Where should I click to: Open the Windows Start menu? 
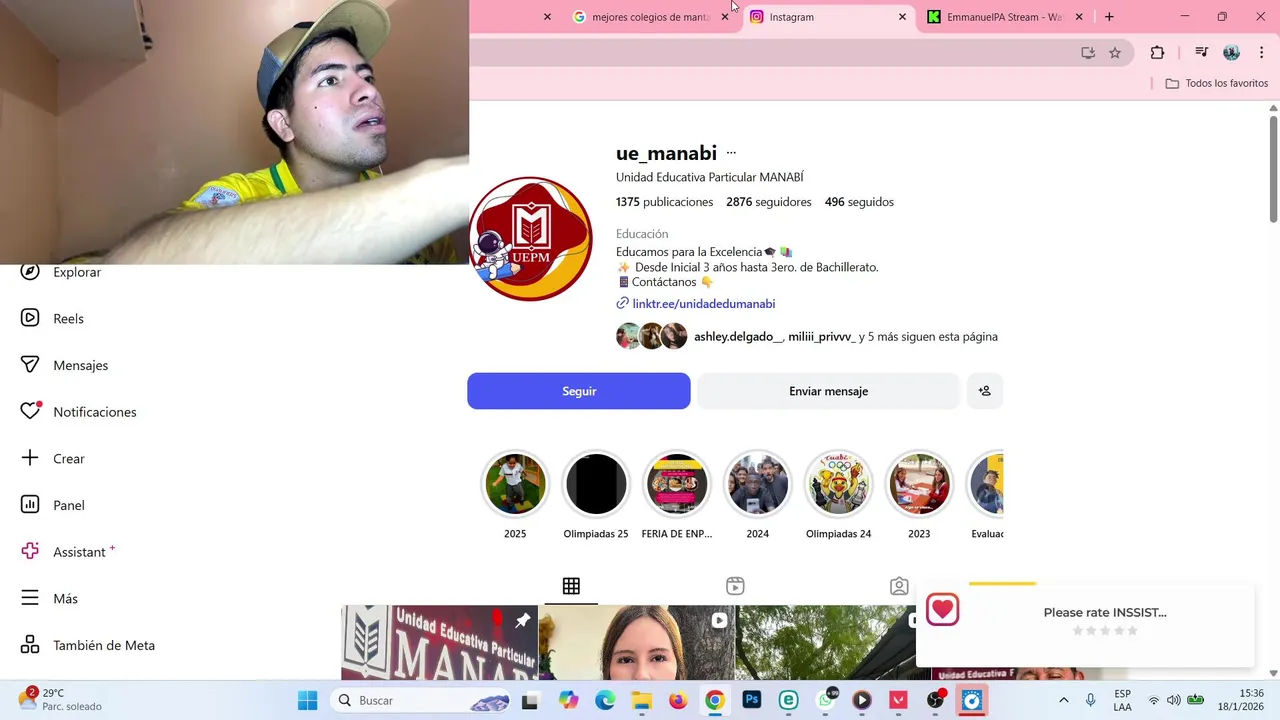pyautogui.click(x=307, y=701)
